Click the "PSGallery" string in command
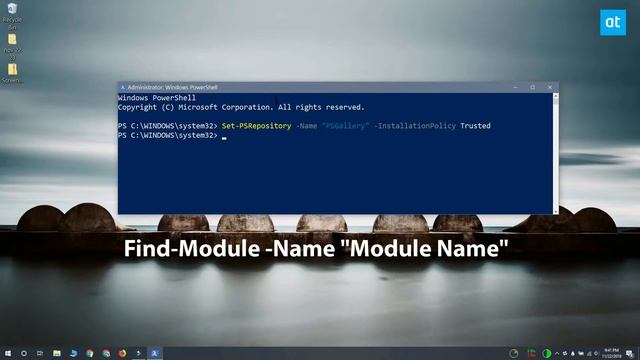Image resolution: width=640 pixels, height=360 pixels. (x=345, y=126)
